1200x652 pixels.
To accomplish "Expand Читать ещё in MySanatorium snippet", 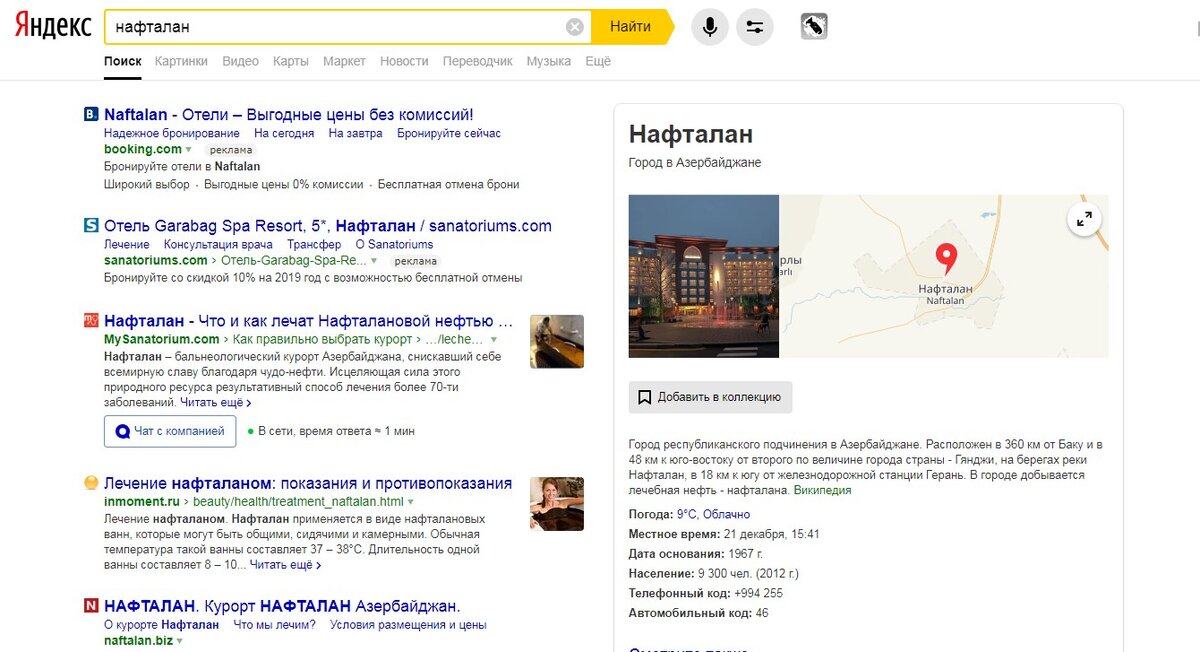I will click(215, 402).
